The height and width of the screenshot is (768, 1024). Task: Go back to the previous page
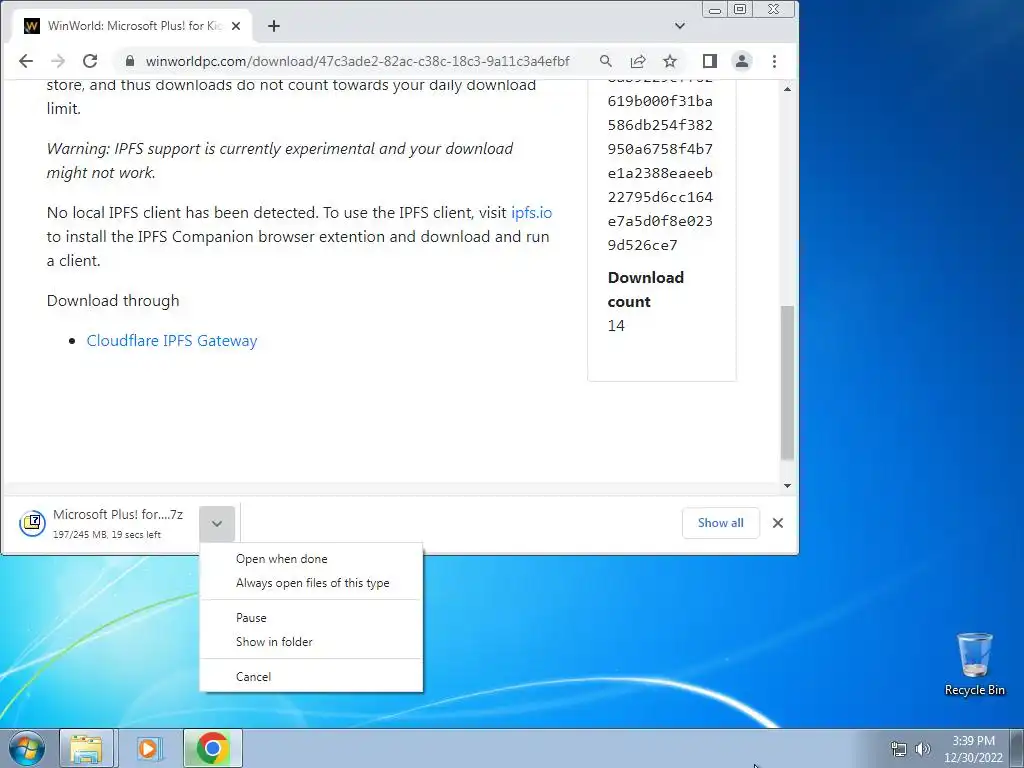pyautogui.click(x=25, y=61)
